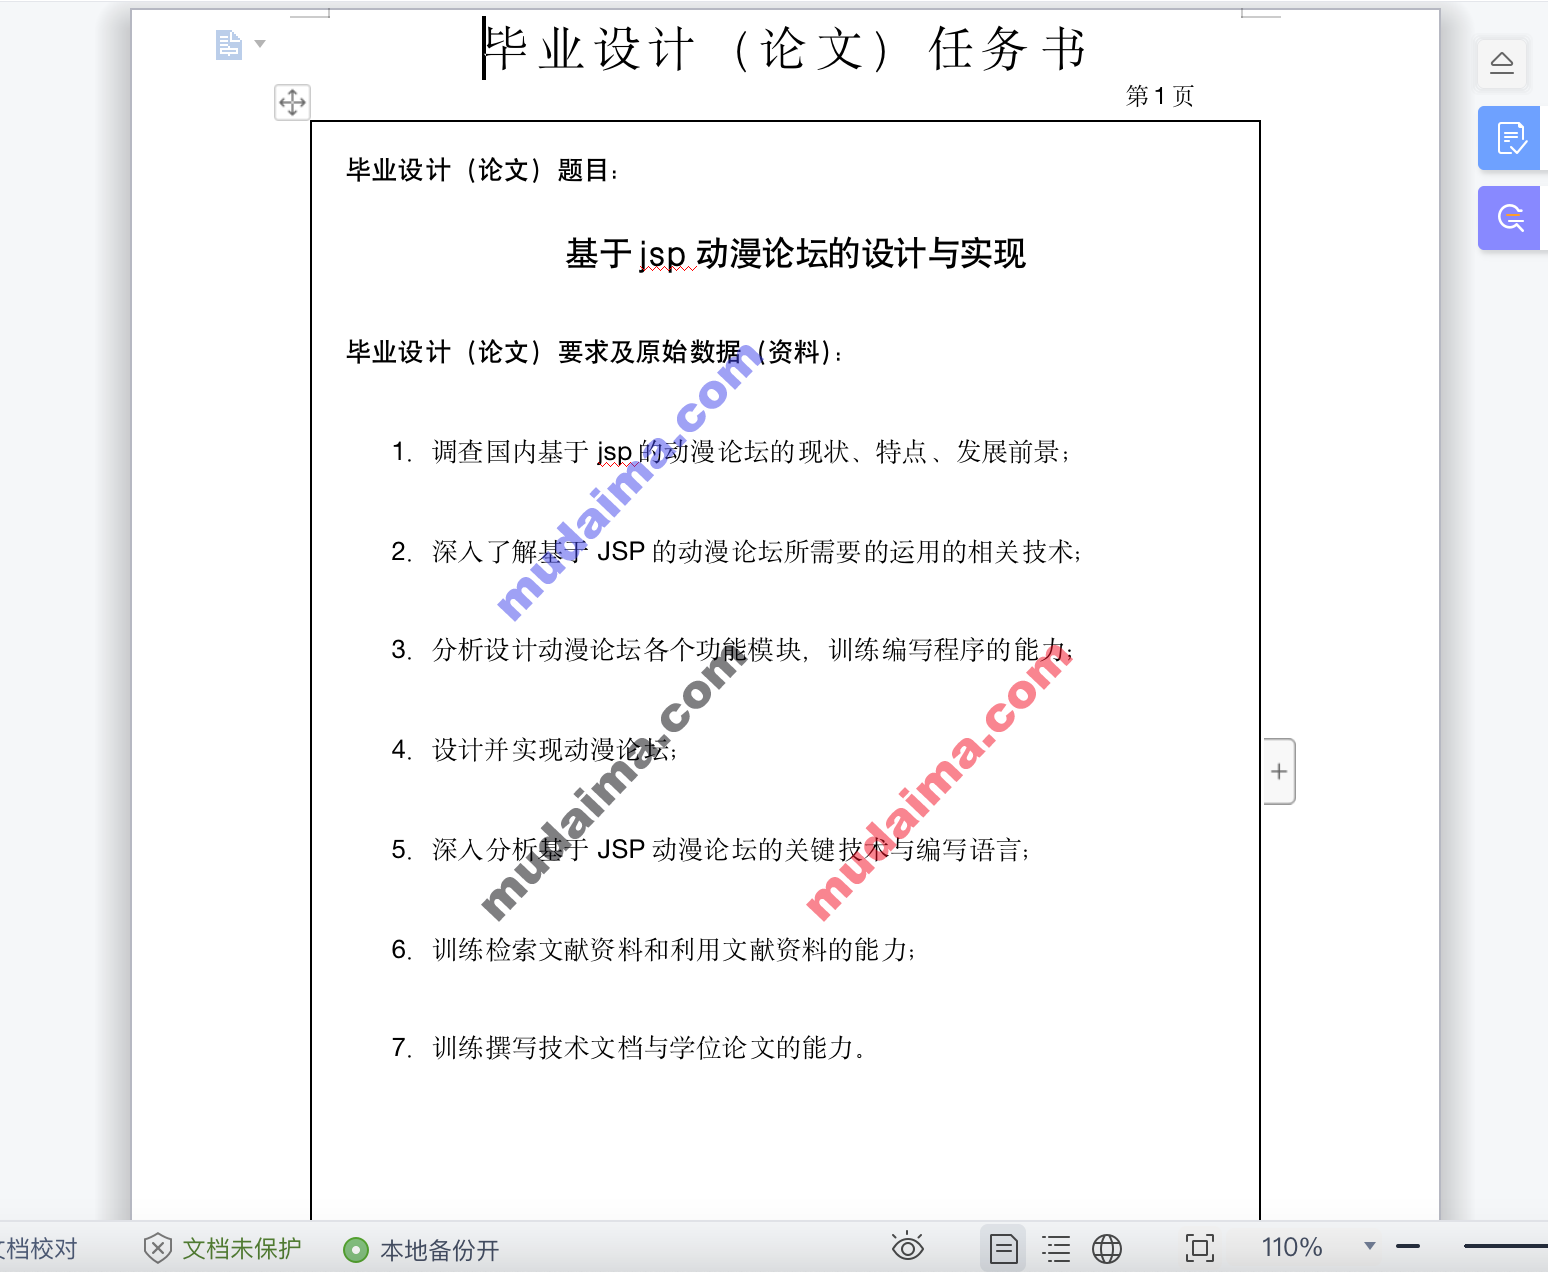Screen dimensions: 1548x1272
Task: Add a table column using the plus button
Action: point(1279,771)
